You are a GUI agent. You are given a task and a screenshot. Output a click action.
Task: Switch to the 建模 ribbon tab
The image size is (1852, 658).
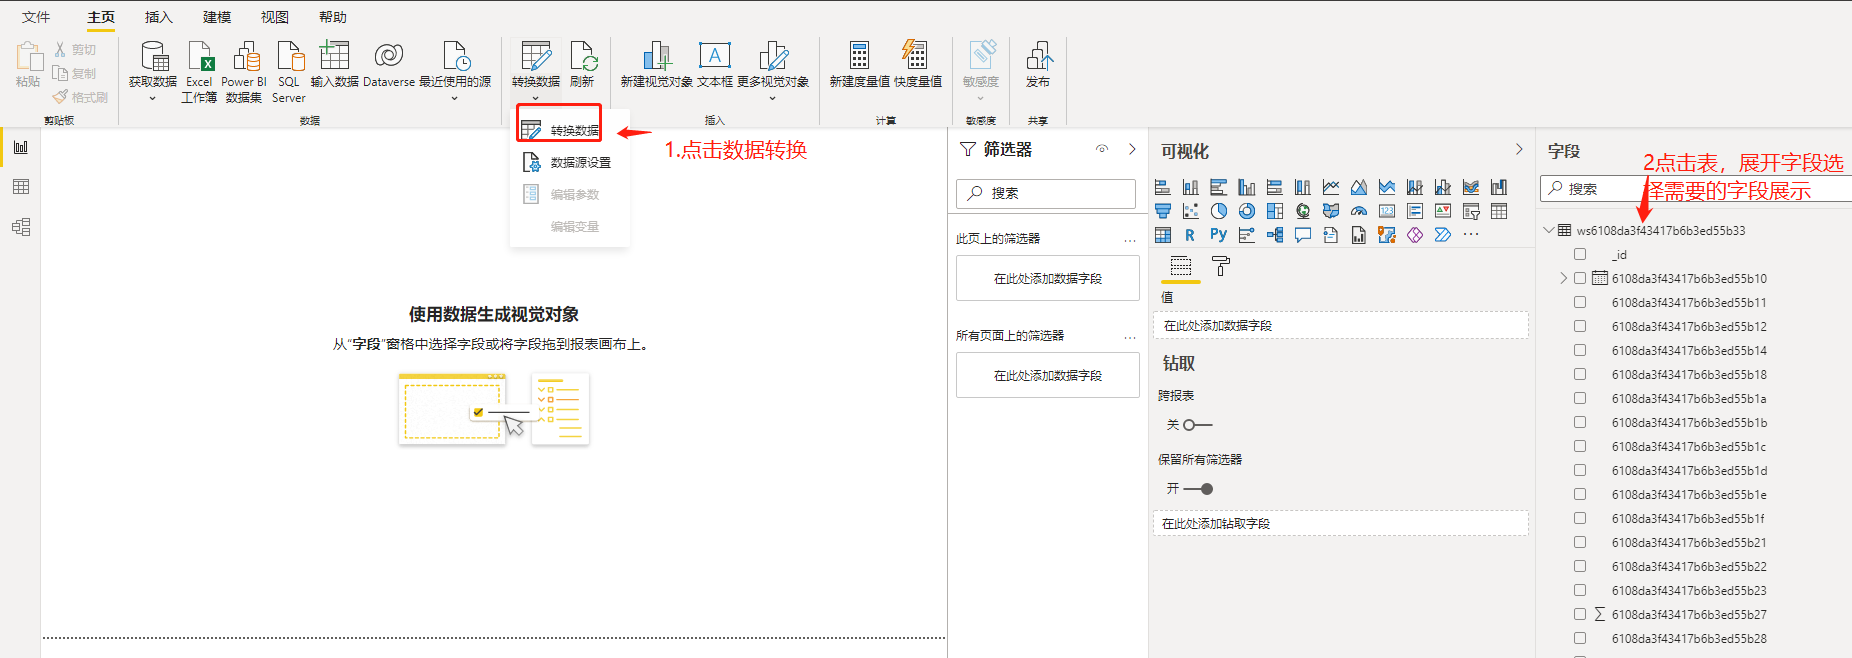[x=217, y=17]
